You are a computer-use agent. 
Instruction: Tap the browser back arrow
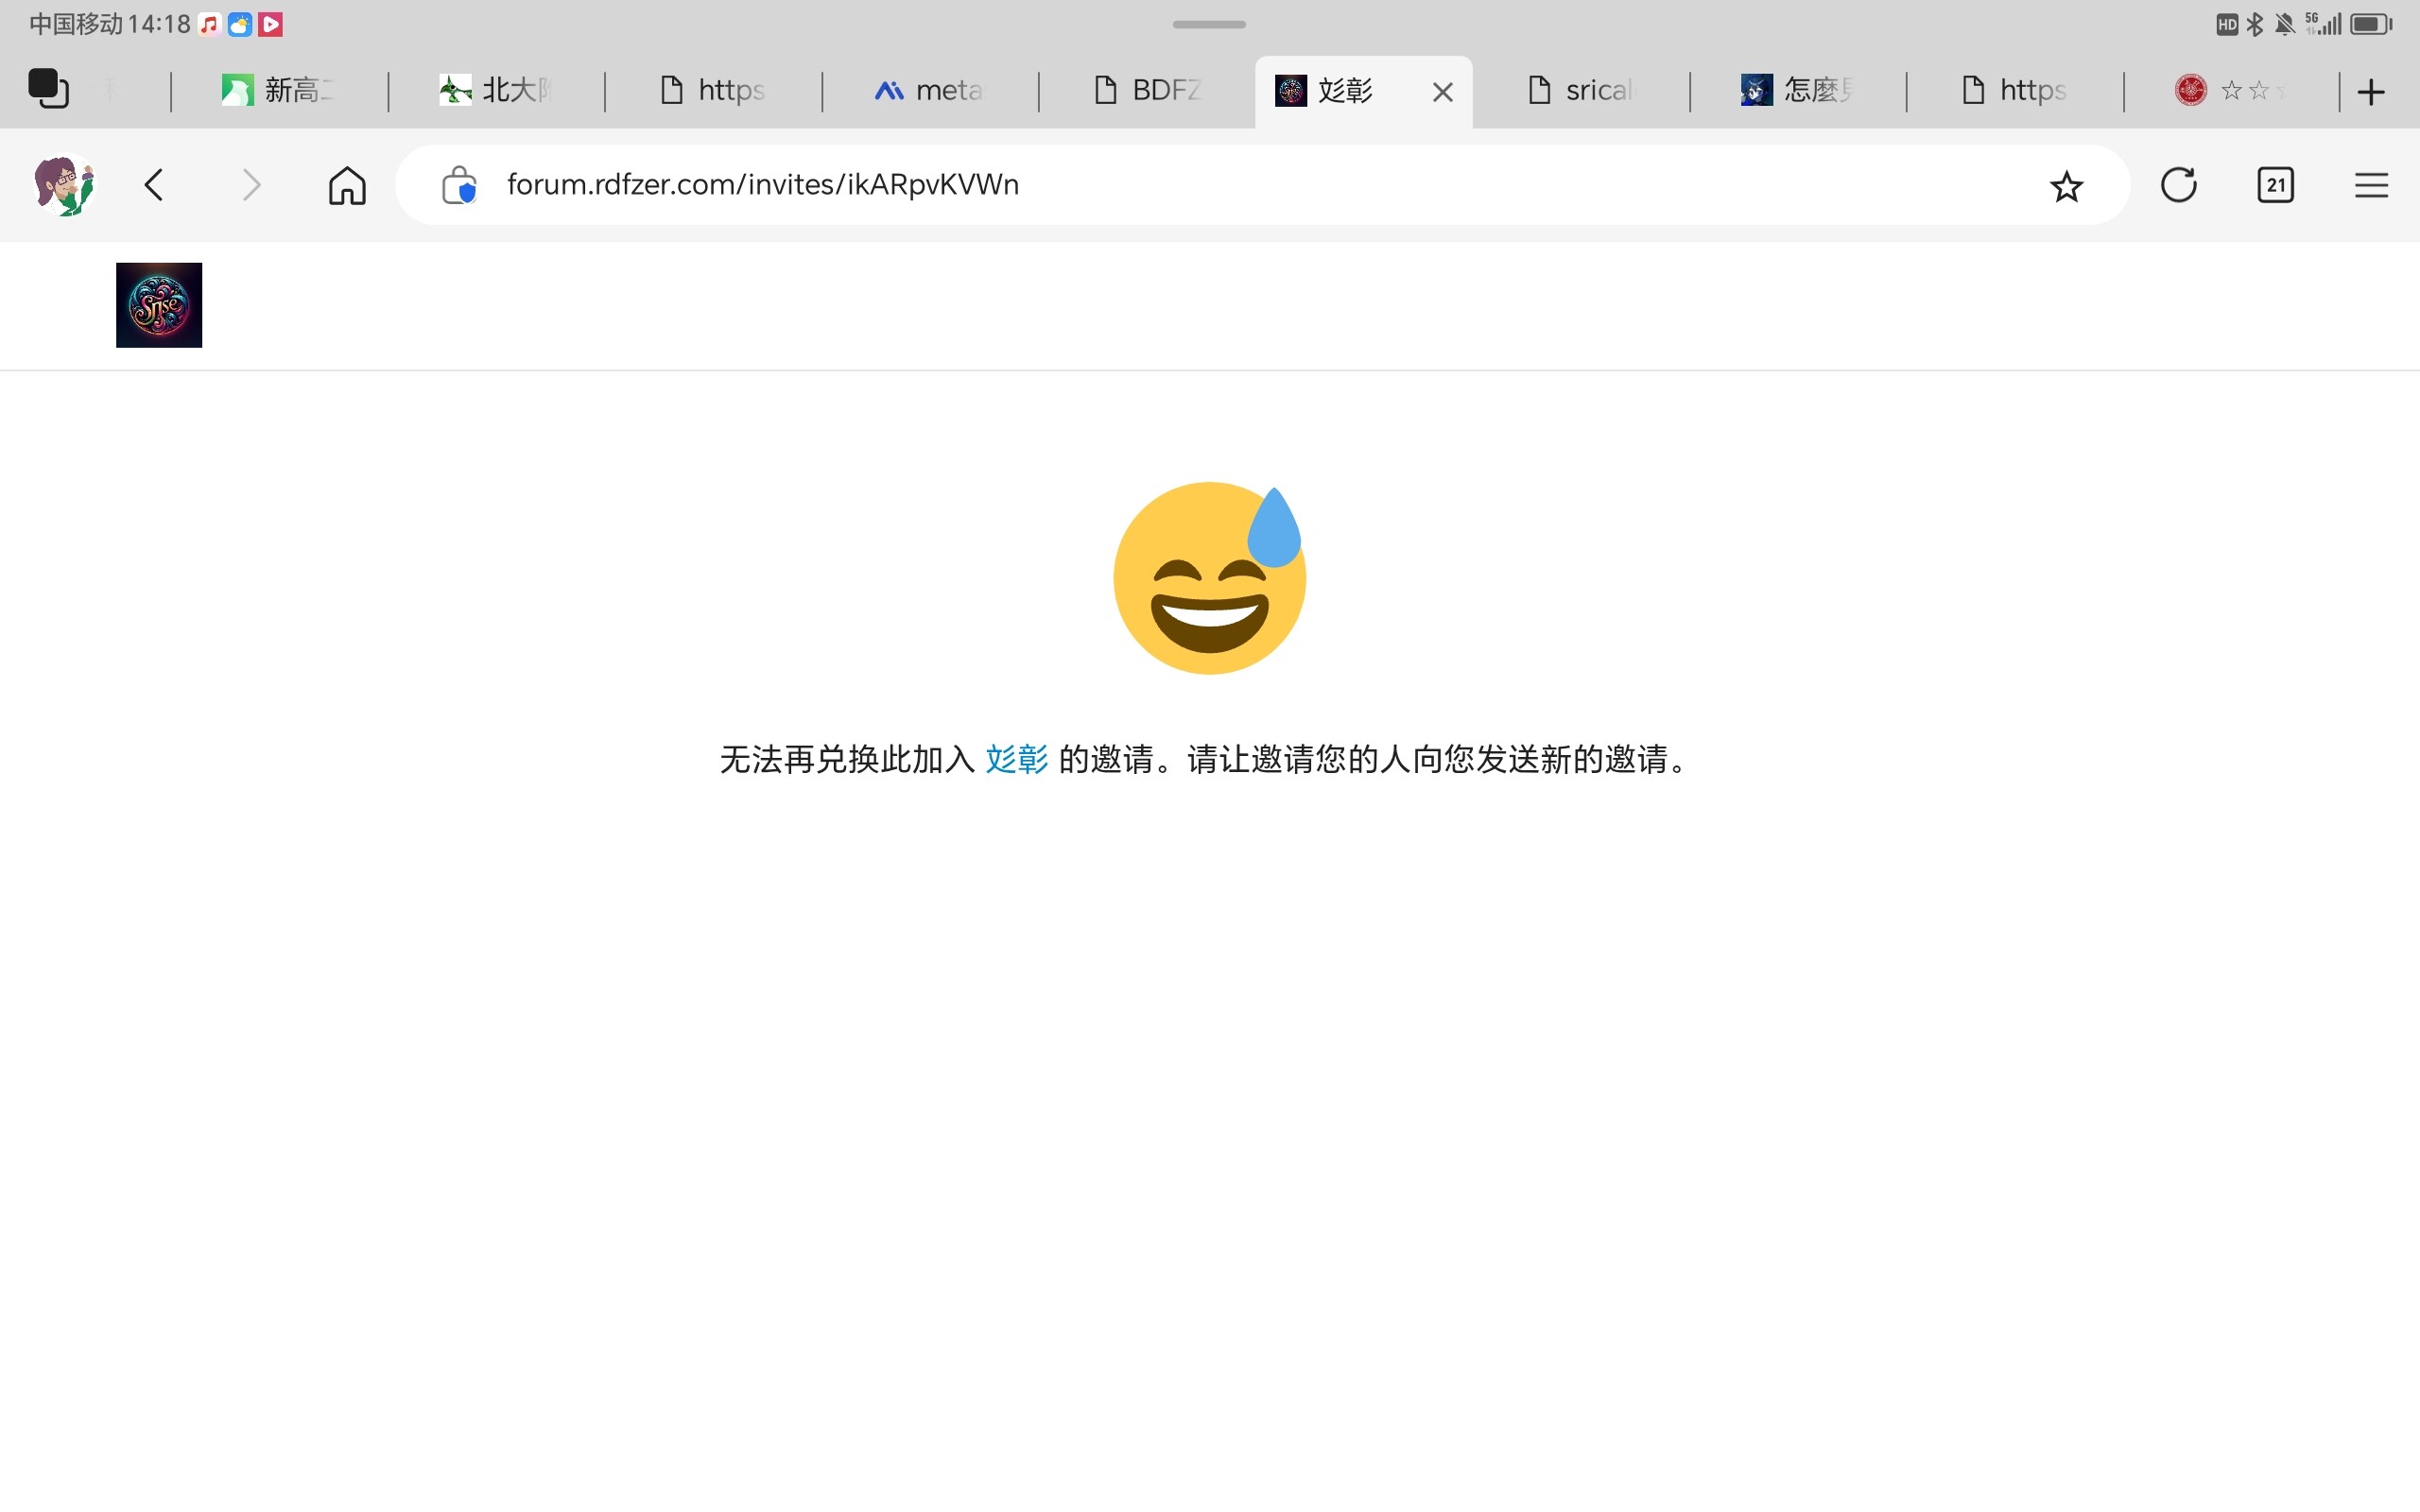click(x=154, y=185)
